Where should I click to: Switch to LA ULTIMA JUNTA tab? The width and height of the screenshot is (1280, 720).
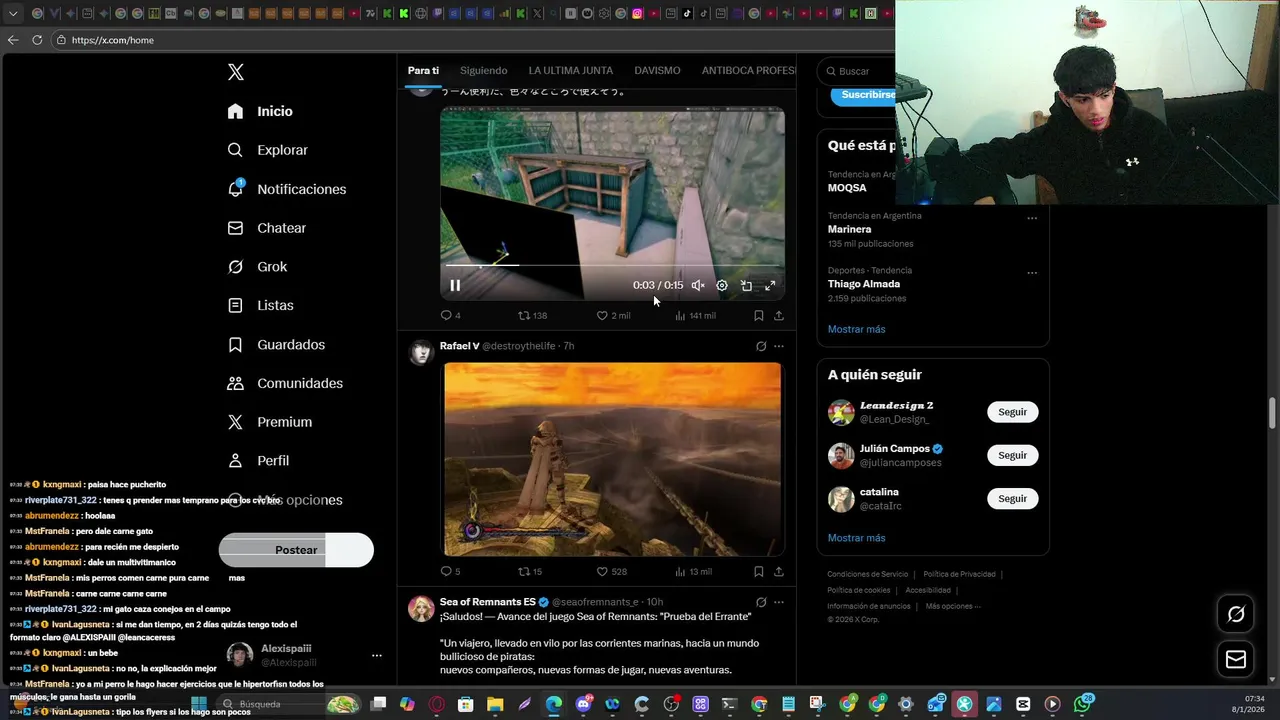pyautogui.click(x=571, y=71)
